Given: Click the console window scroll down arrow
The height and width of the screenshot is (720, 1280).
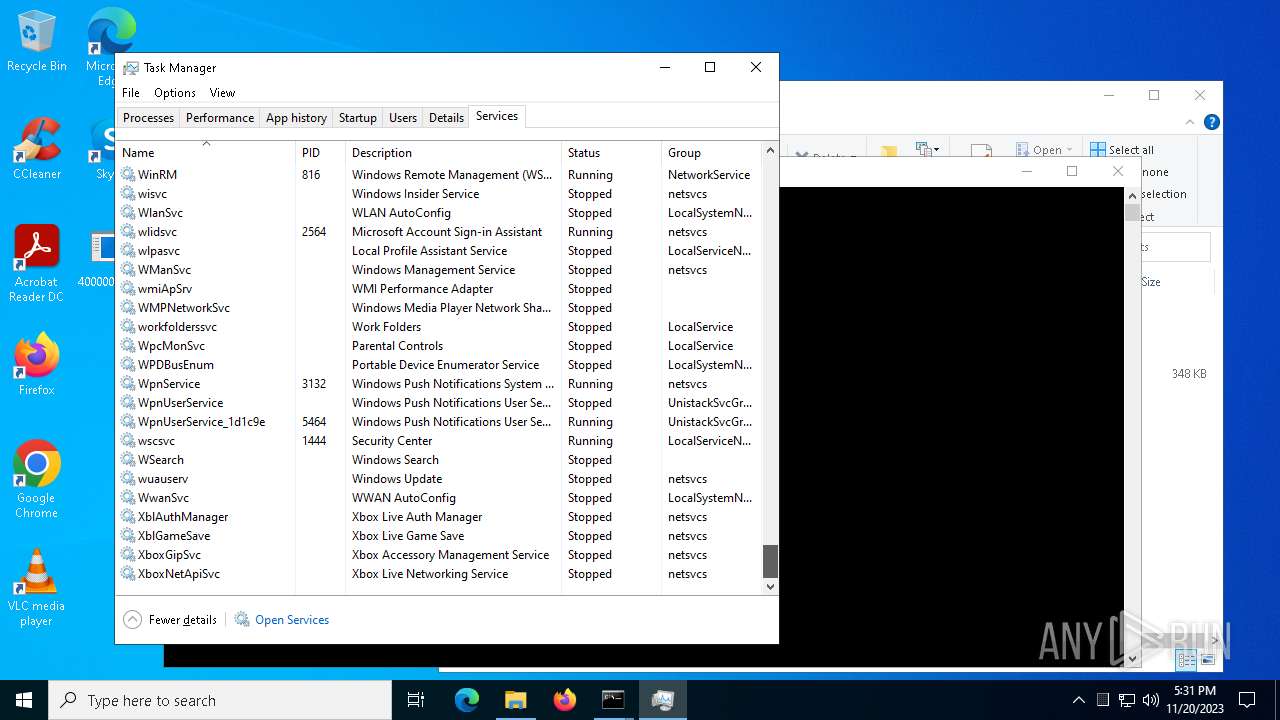Looking at the screenshot, I should point(1132,659).
